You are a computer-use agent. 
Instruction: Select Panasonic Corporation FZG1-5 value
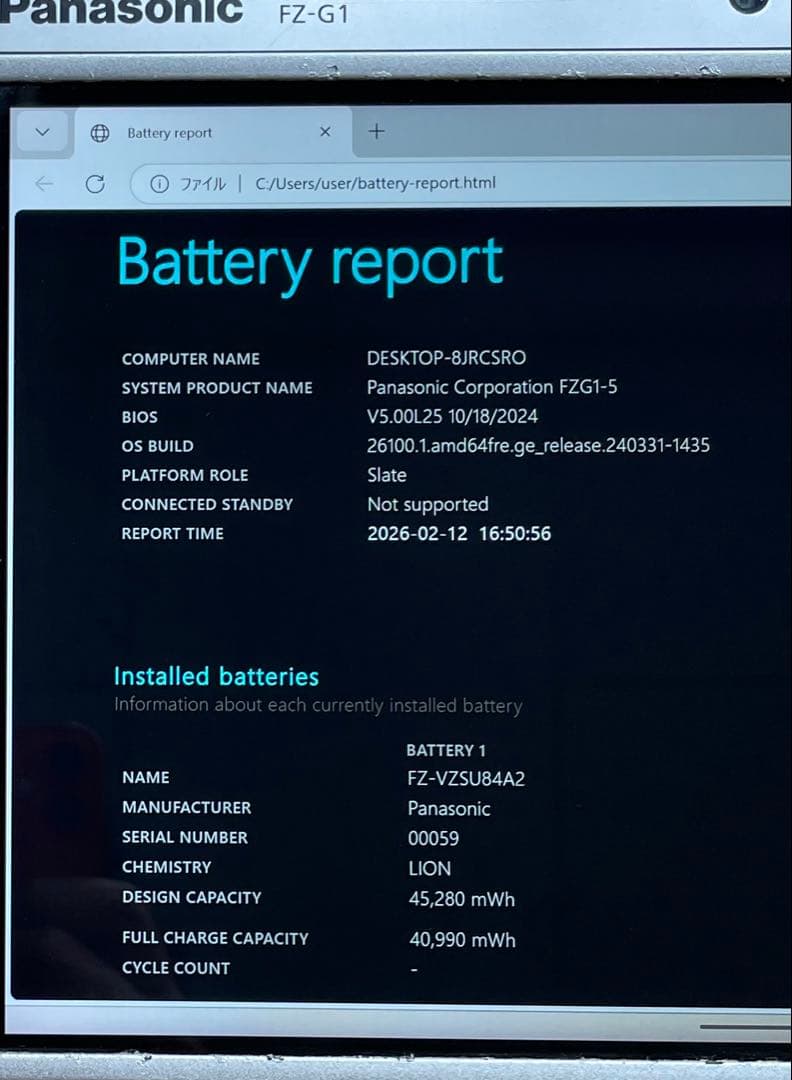492,387
